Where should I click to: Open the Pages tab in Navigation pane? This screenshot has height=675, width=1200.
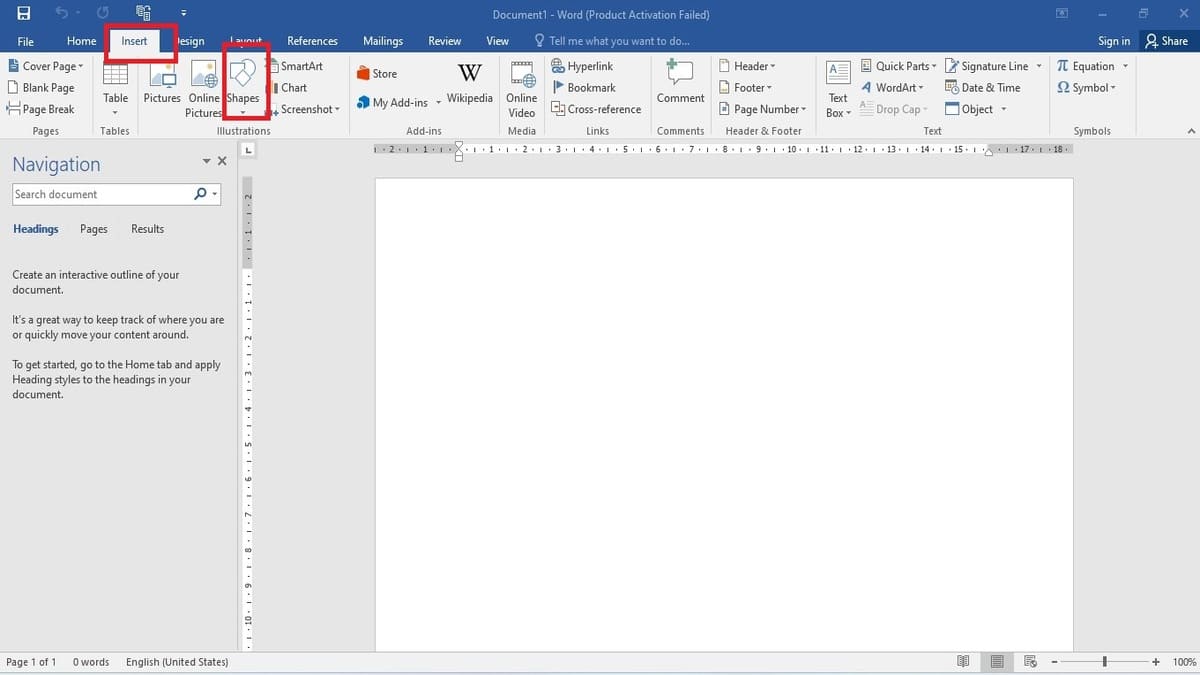pos(94,229)
